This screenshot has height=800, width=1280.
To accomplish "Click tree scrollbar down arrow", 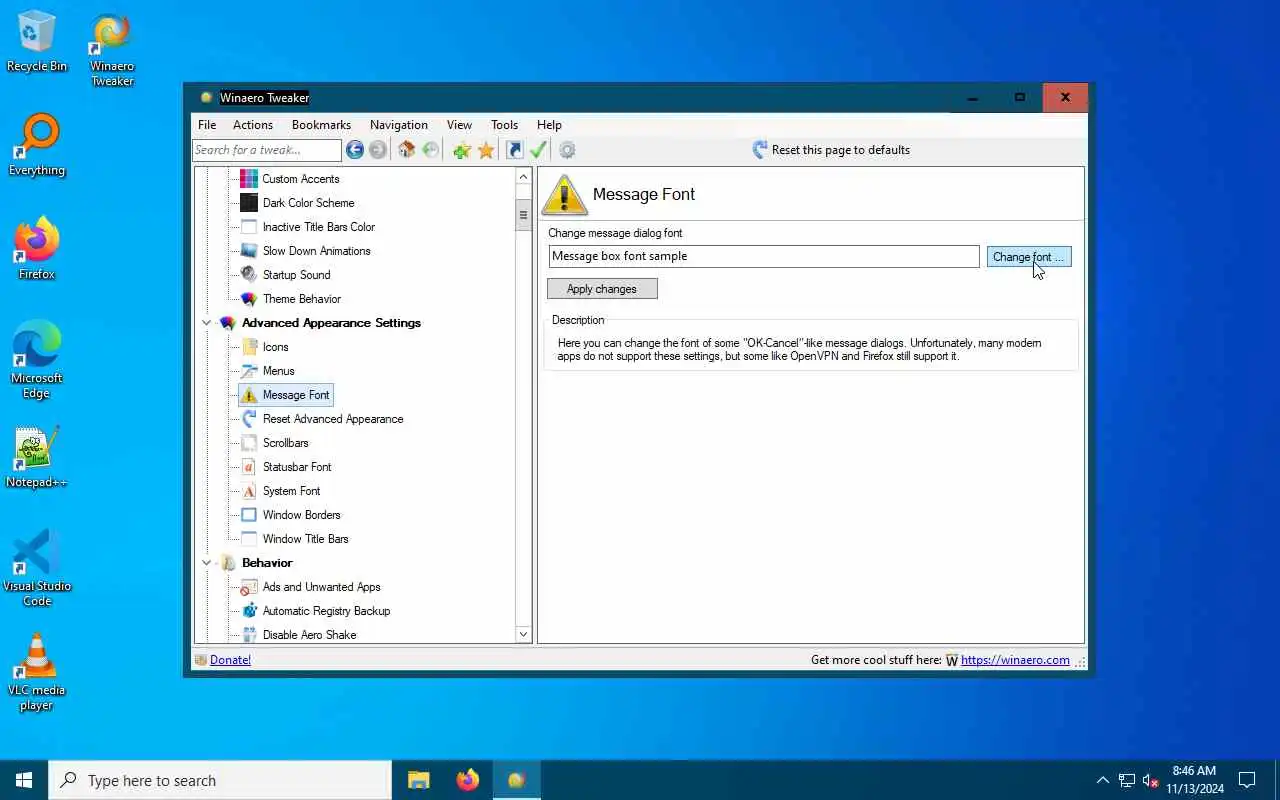I will [x=523, y=634].
